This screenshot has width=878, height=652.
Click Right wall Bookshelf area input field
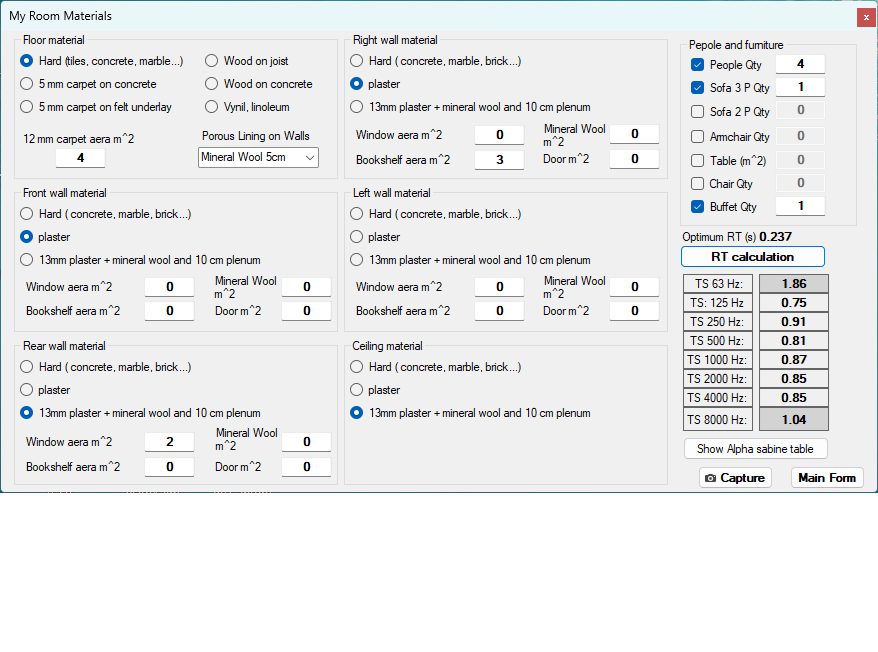coord(499,159)
